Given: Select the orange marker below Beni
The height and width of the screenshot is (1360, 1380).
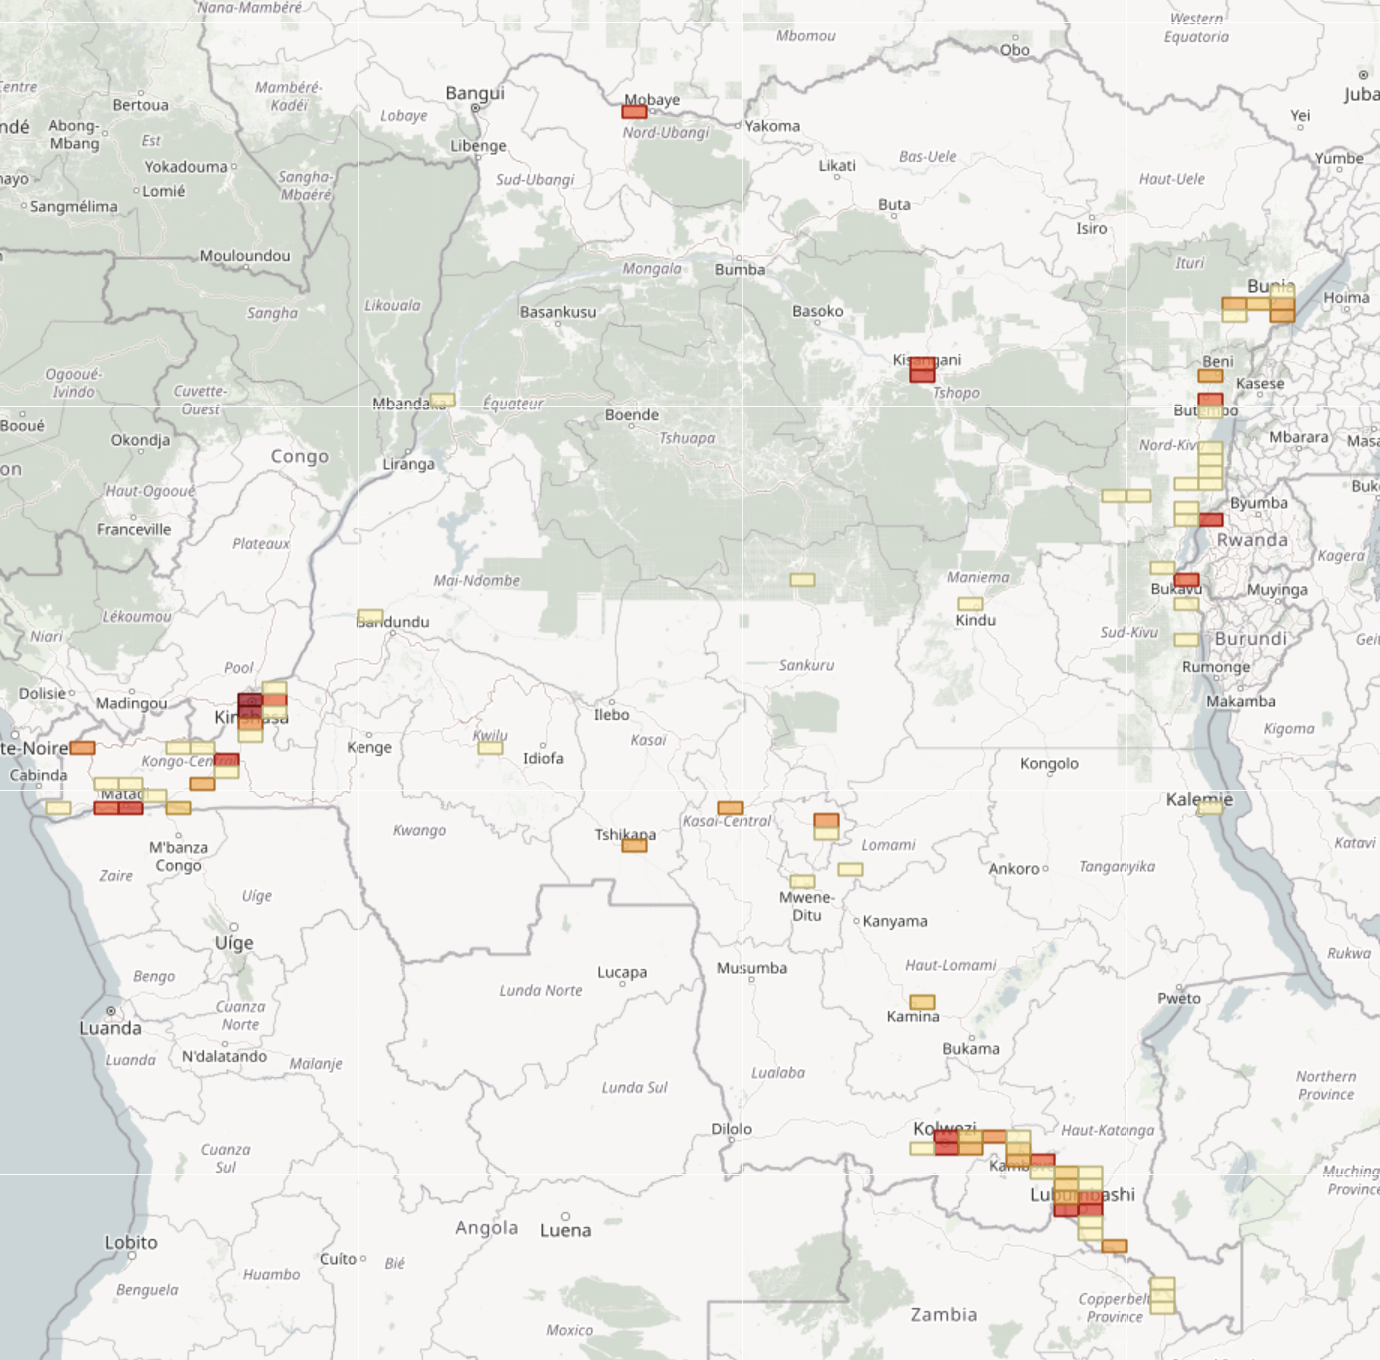Looking at the screenshot, I should click(x=1209, y=377).
